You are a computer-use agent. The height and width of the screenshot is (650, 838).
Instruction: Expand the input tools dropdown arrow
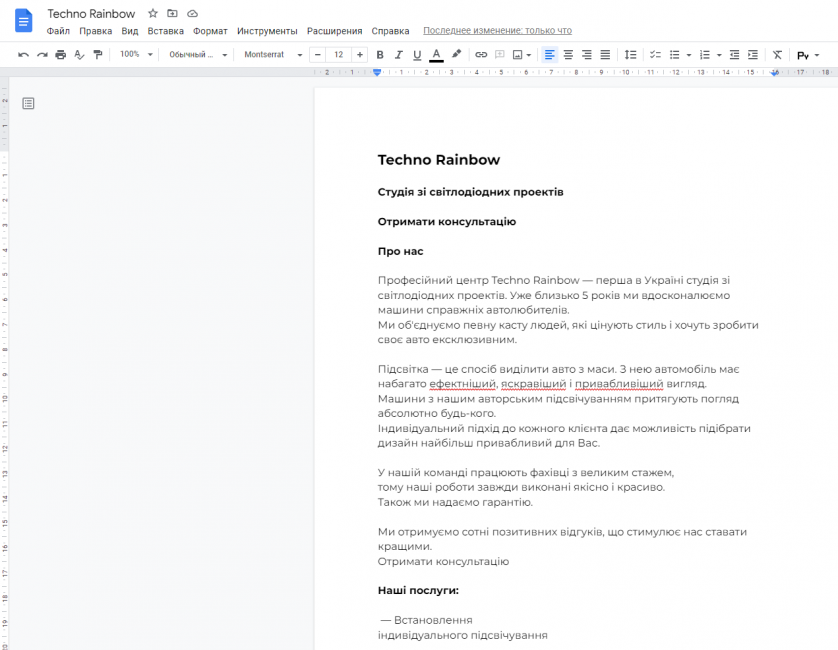pyautogui.click(x=817, y=55)
